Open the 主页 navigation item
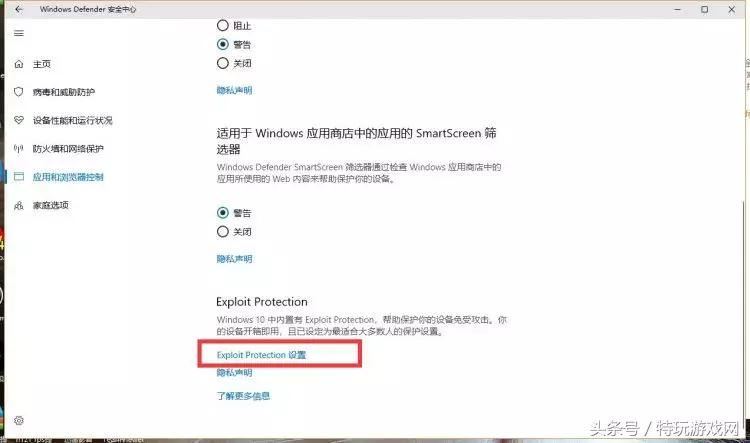This screenshot has width=750, height=443. [42, 64]
